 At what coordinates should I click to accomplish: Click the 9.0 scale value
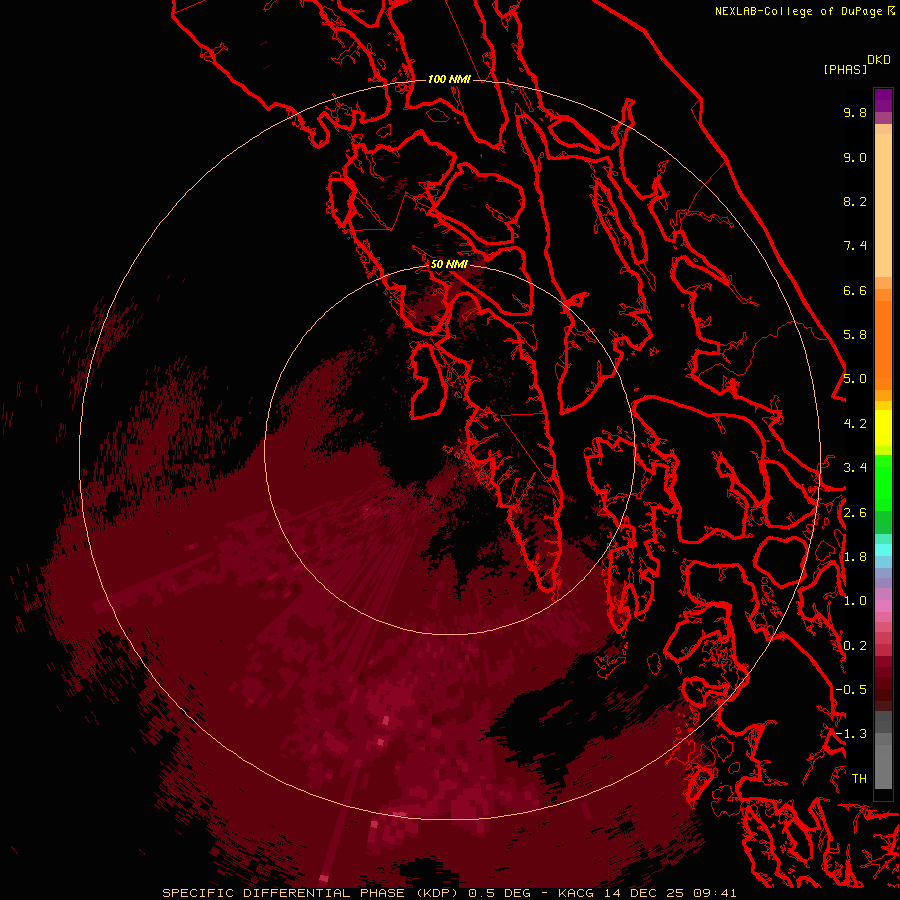click(x=855, y=157)
